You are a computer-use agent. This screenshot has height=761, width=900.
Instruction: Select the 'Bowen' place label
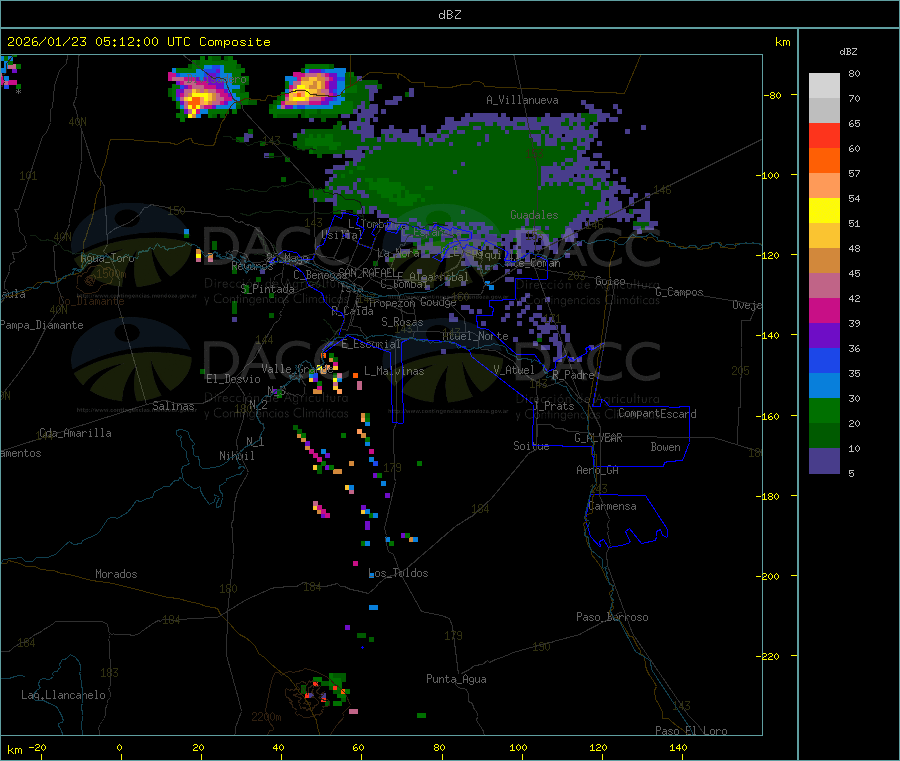[665, 447]
